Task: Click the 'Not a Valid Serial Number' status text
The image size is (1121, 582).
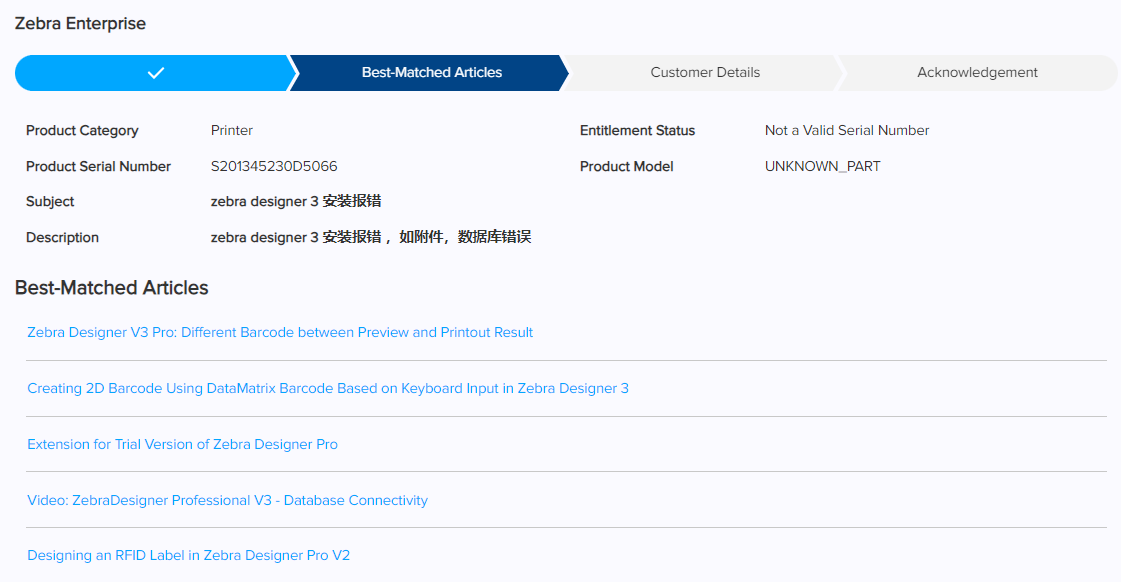Action: pyautogui.click(x=847, y=131)
